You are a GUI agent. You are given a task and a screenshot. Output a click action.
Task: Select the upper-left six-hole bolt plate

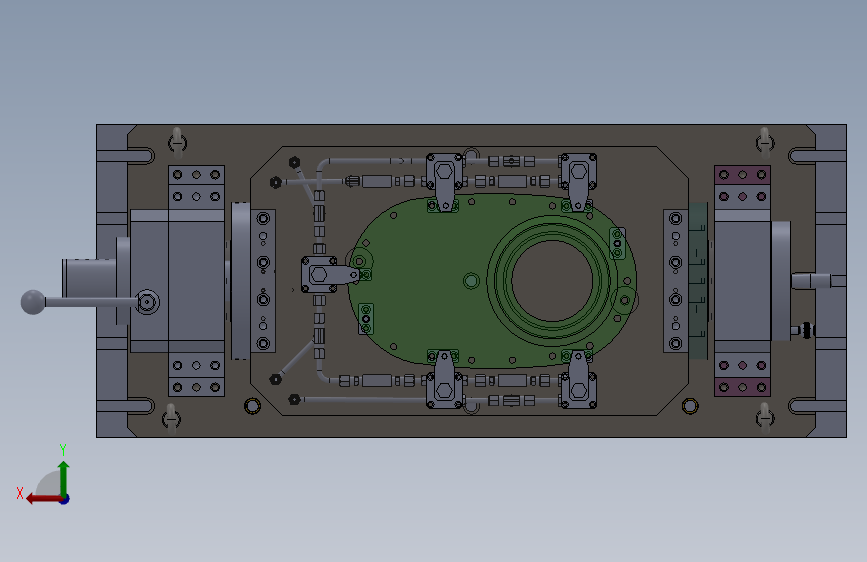(x=196, y=186)
